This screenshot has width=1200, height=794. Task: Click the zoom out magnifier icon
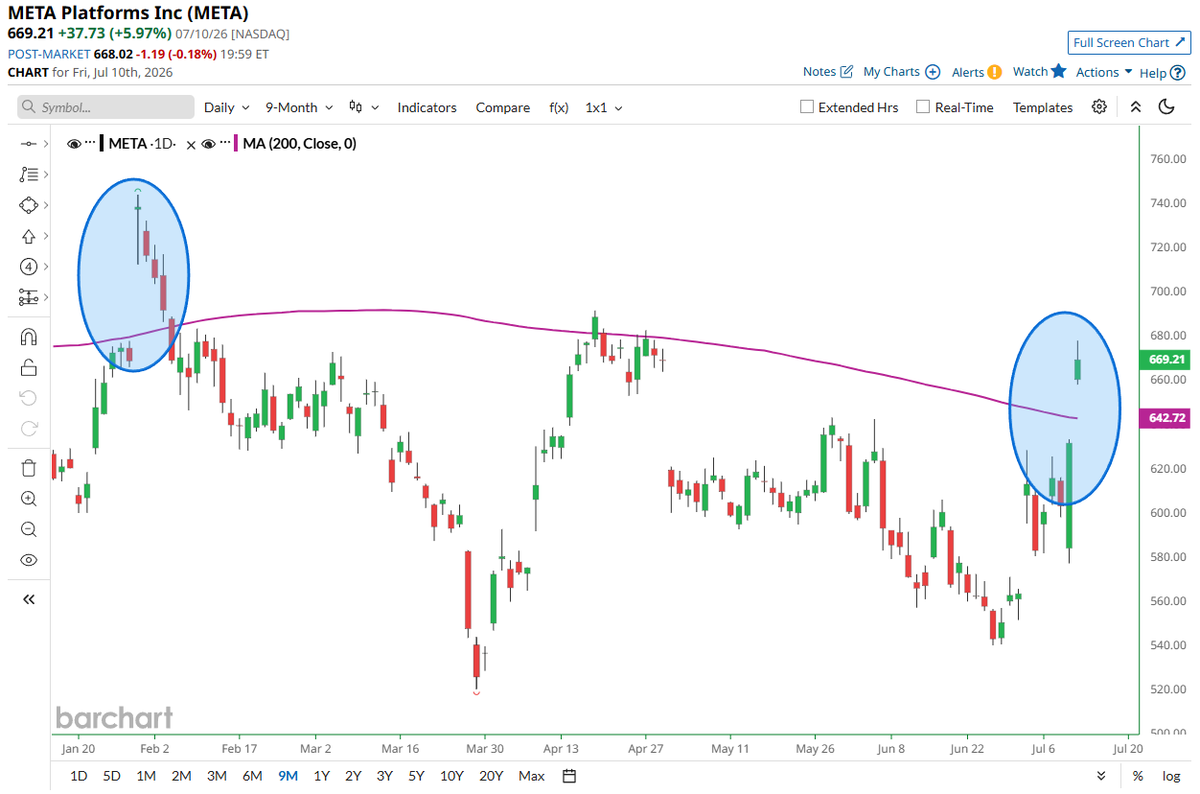pos(28,529)
